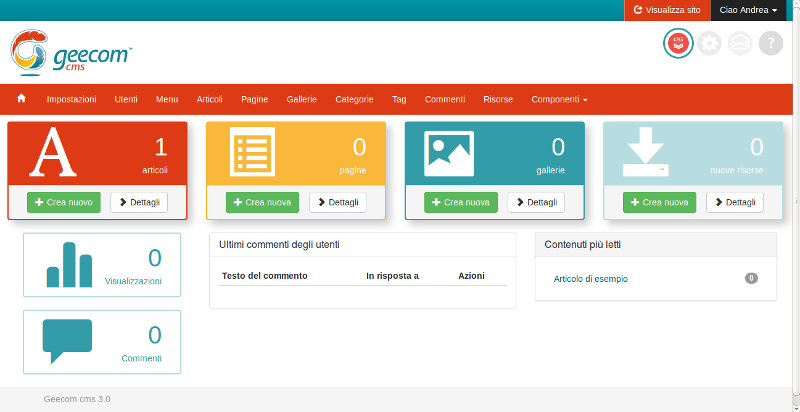Open the Categorie menu item
Screen dimensions: 800x412
tap(354, 99)
